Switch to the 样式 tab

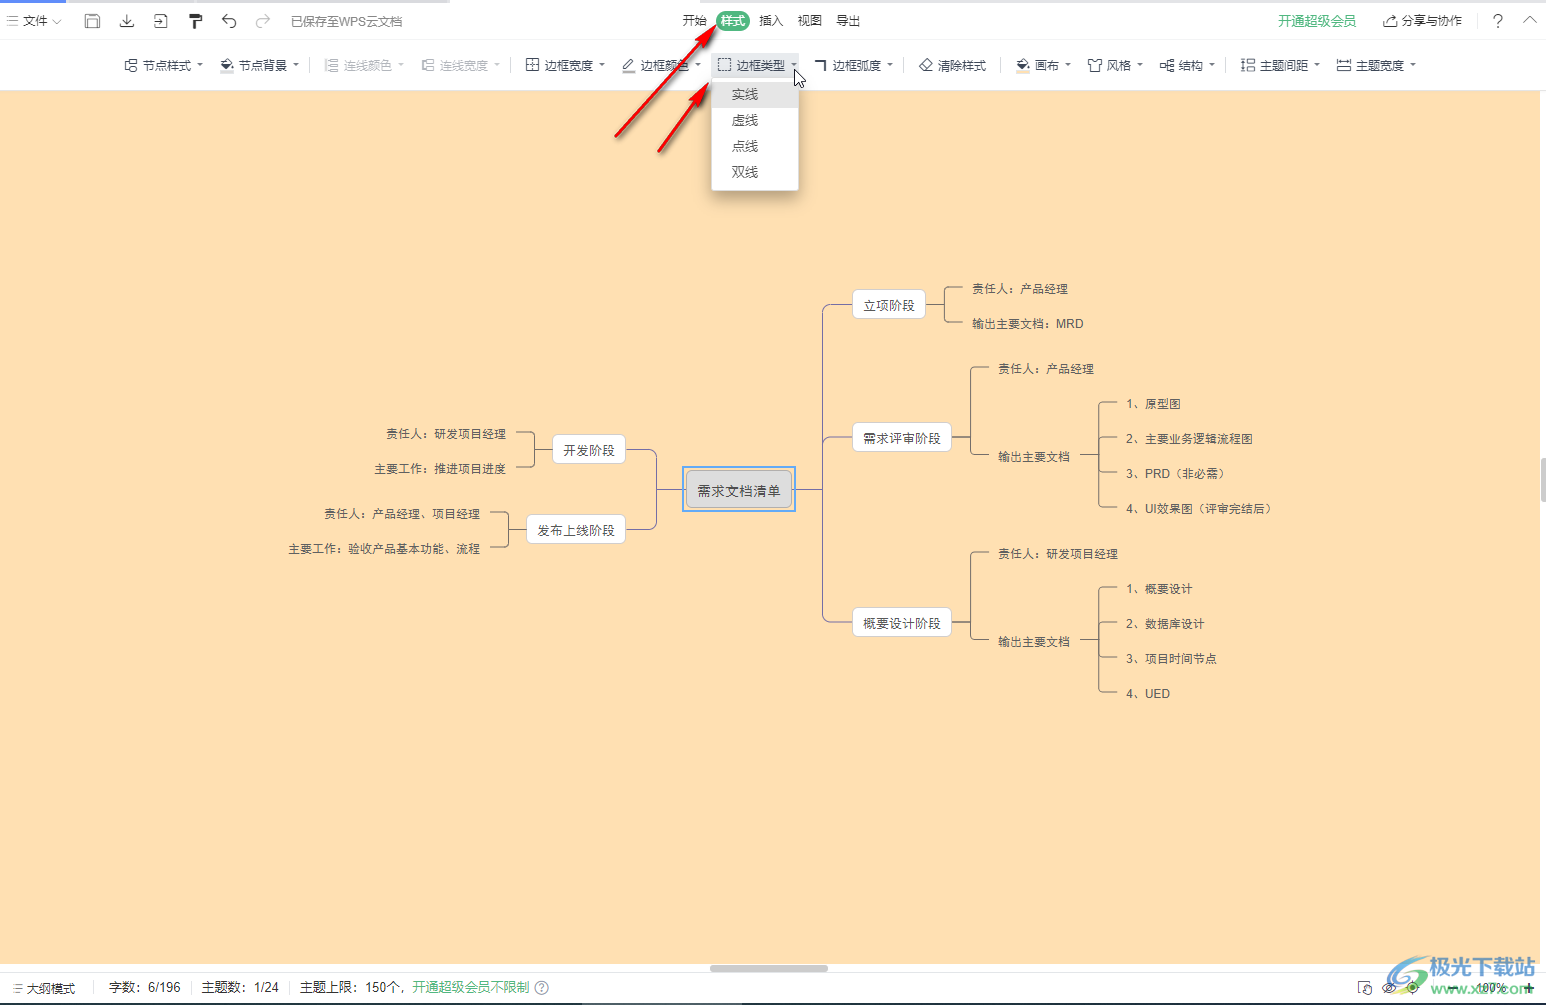coord(733,21)
